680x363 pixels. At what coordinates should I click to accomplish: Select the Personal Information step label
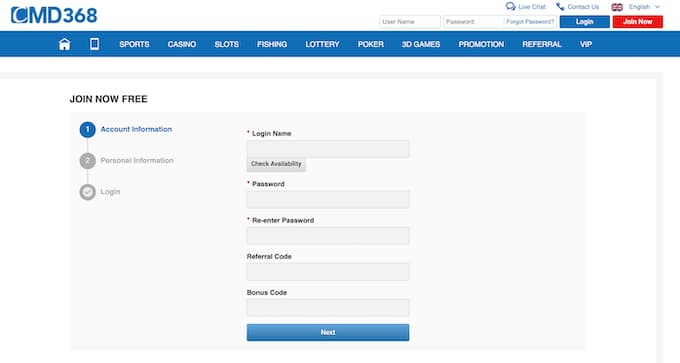point(137,160)
